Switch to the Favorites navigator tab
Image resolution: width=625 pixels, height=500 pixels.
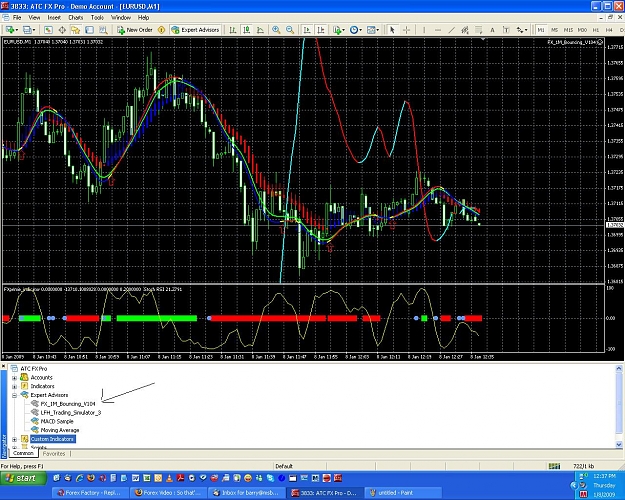coord(54,454)
